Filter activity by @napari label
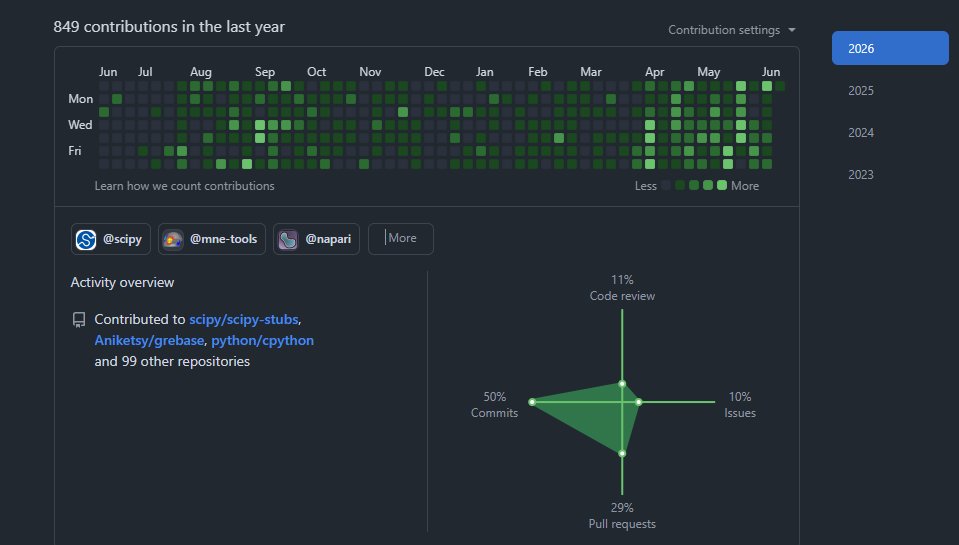This screenshot has height=545, width=959. click(328, 239)
